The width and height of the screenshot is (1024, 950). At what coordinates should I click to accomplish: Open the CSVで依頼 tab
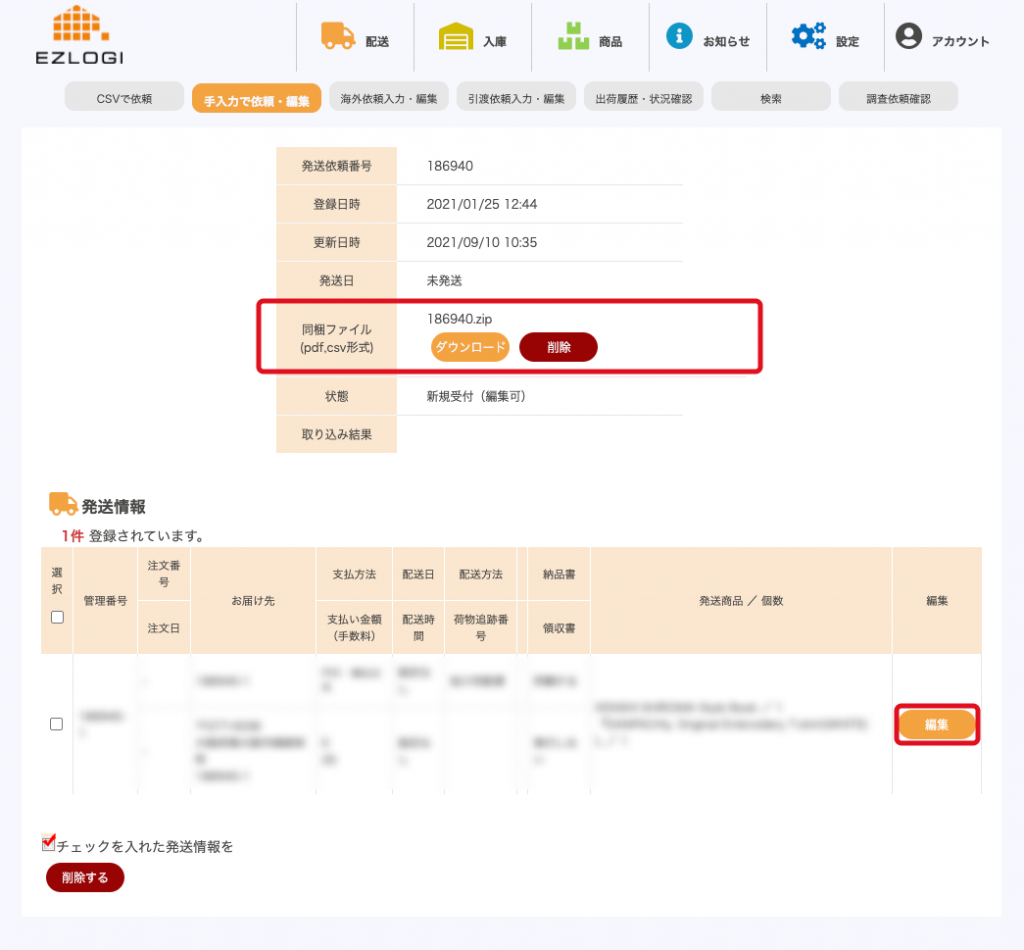(x=124, y=97)
